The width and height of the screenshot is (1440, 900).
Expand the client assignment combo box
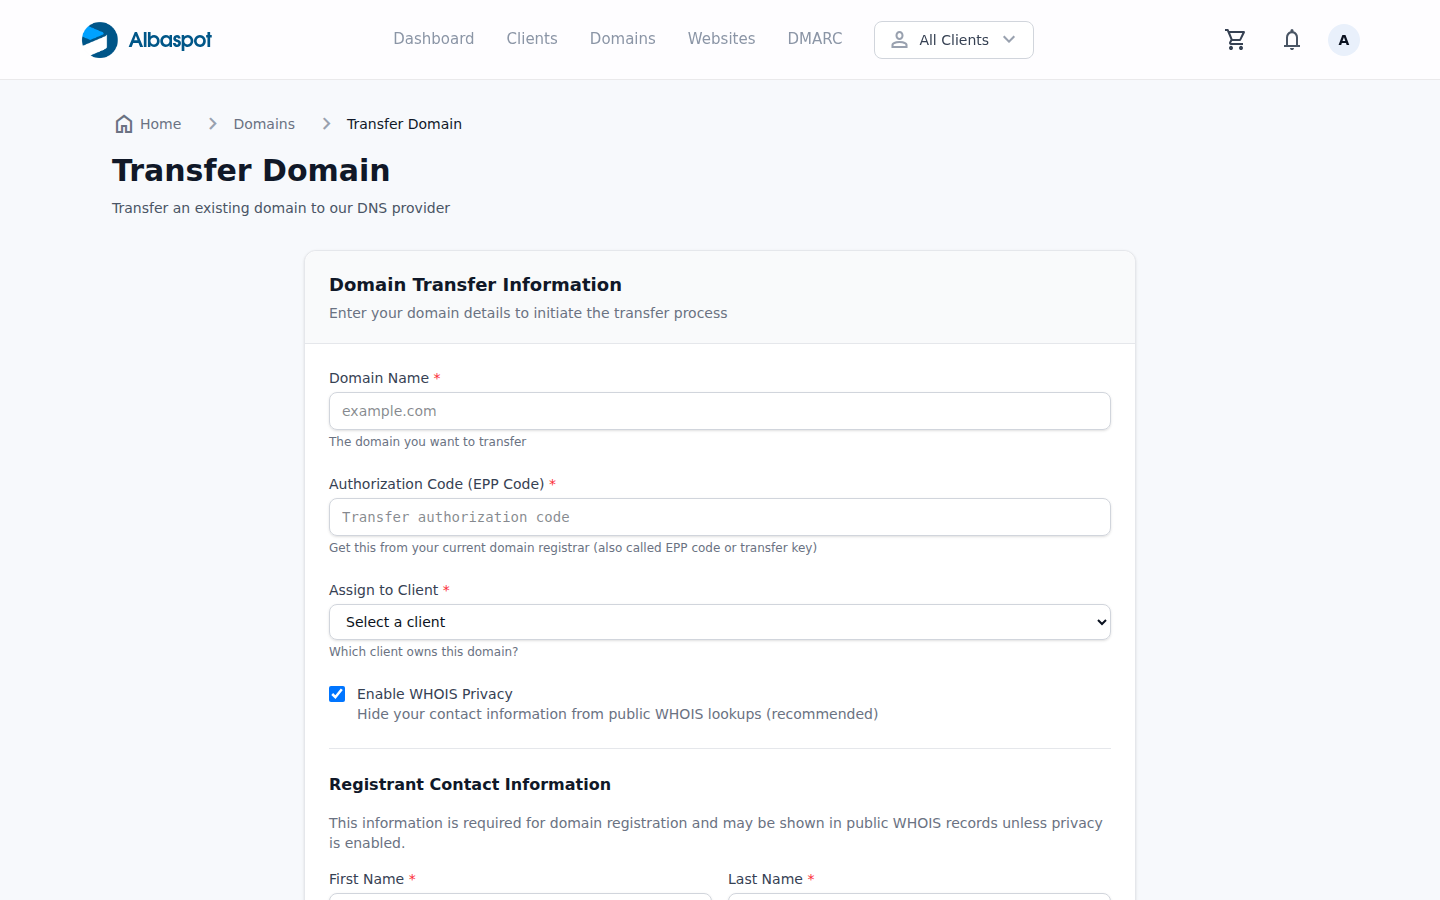pos(719,622)
